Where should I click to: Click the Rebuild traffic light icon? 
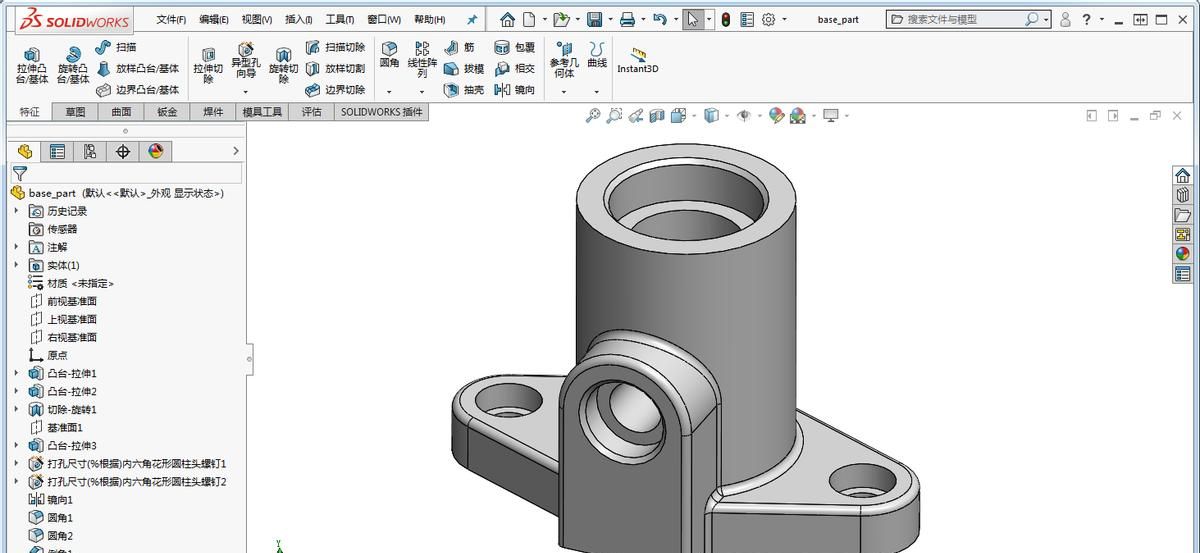pyautogui.click(x=726, y=19)
